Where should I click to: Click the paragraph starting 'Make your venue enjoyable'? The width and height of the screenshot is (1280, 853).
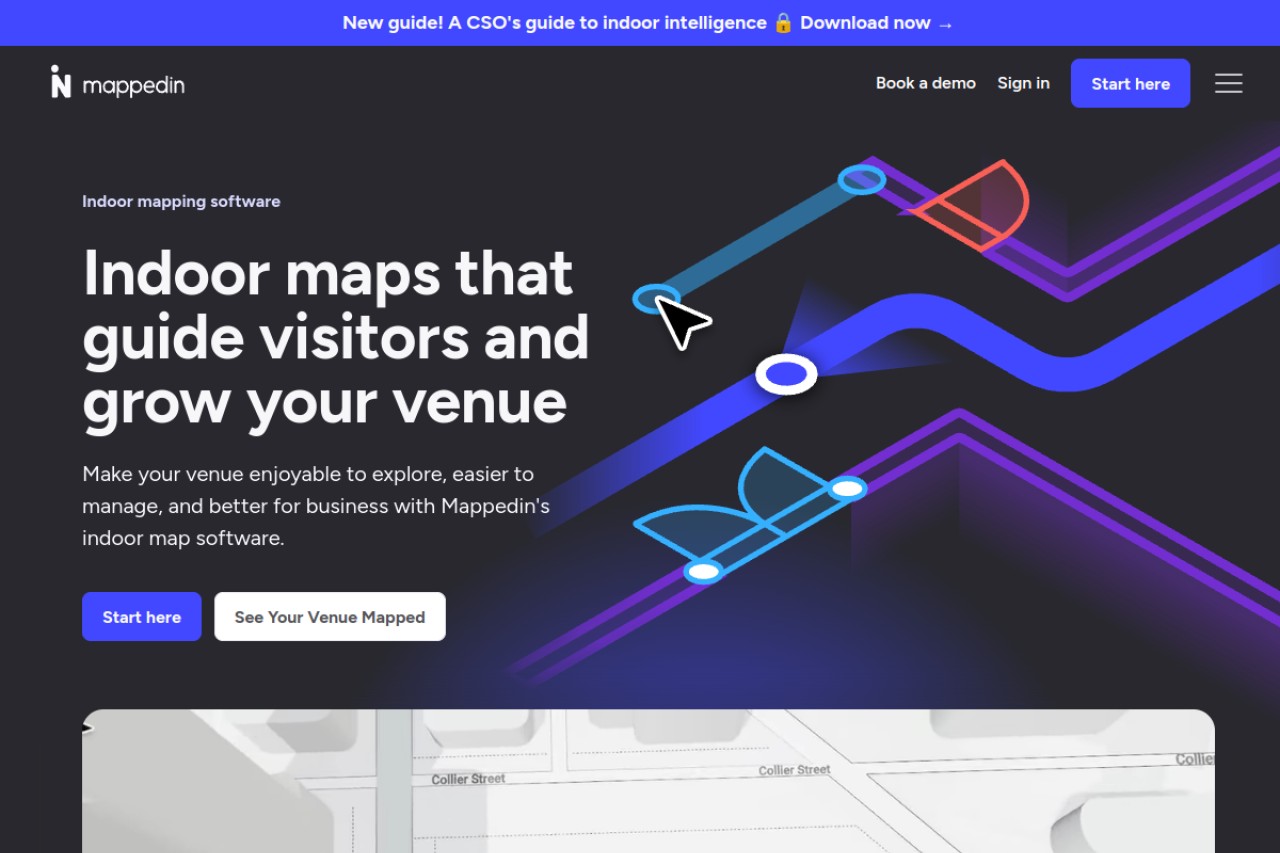pyautogui.click(x=316, y=506)
